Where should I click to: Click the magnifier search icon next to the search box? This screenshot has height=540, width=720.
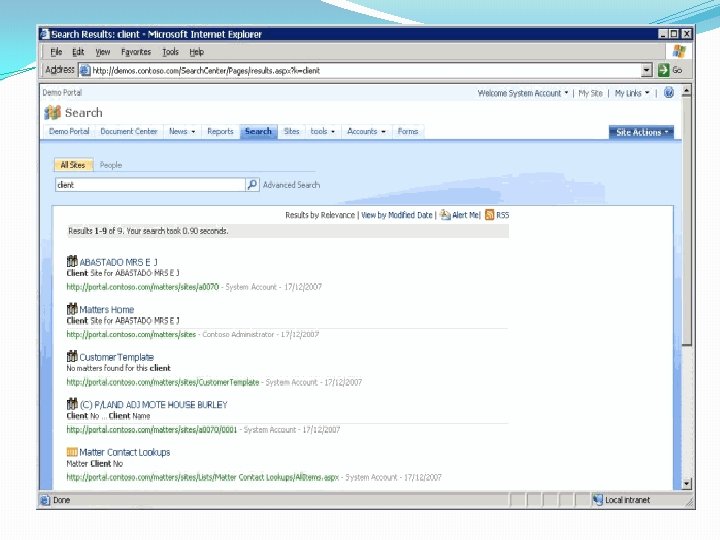(x=252, y=185)
